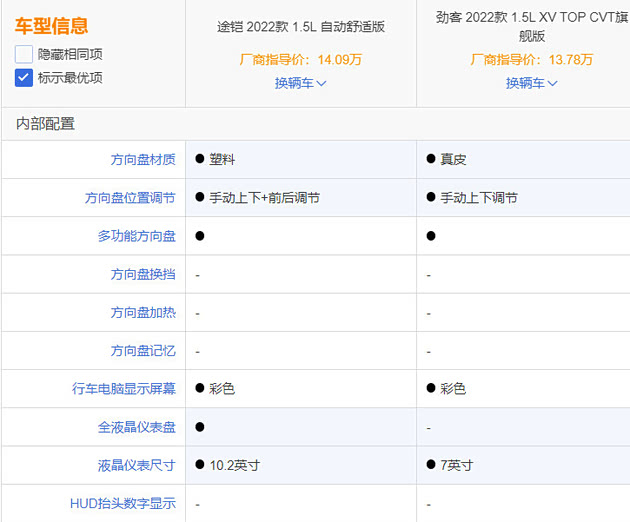Screen dimensions: 630x522
Task: Click the 全液晶仪表盘 row label
Action: click(x=136, y=427)
